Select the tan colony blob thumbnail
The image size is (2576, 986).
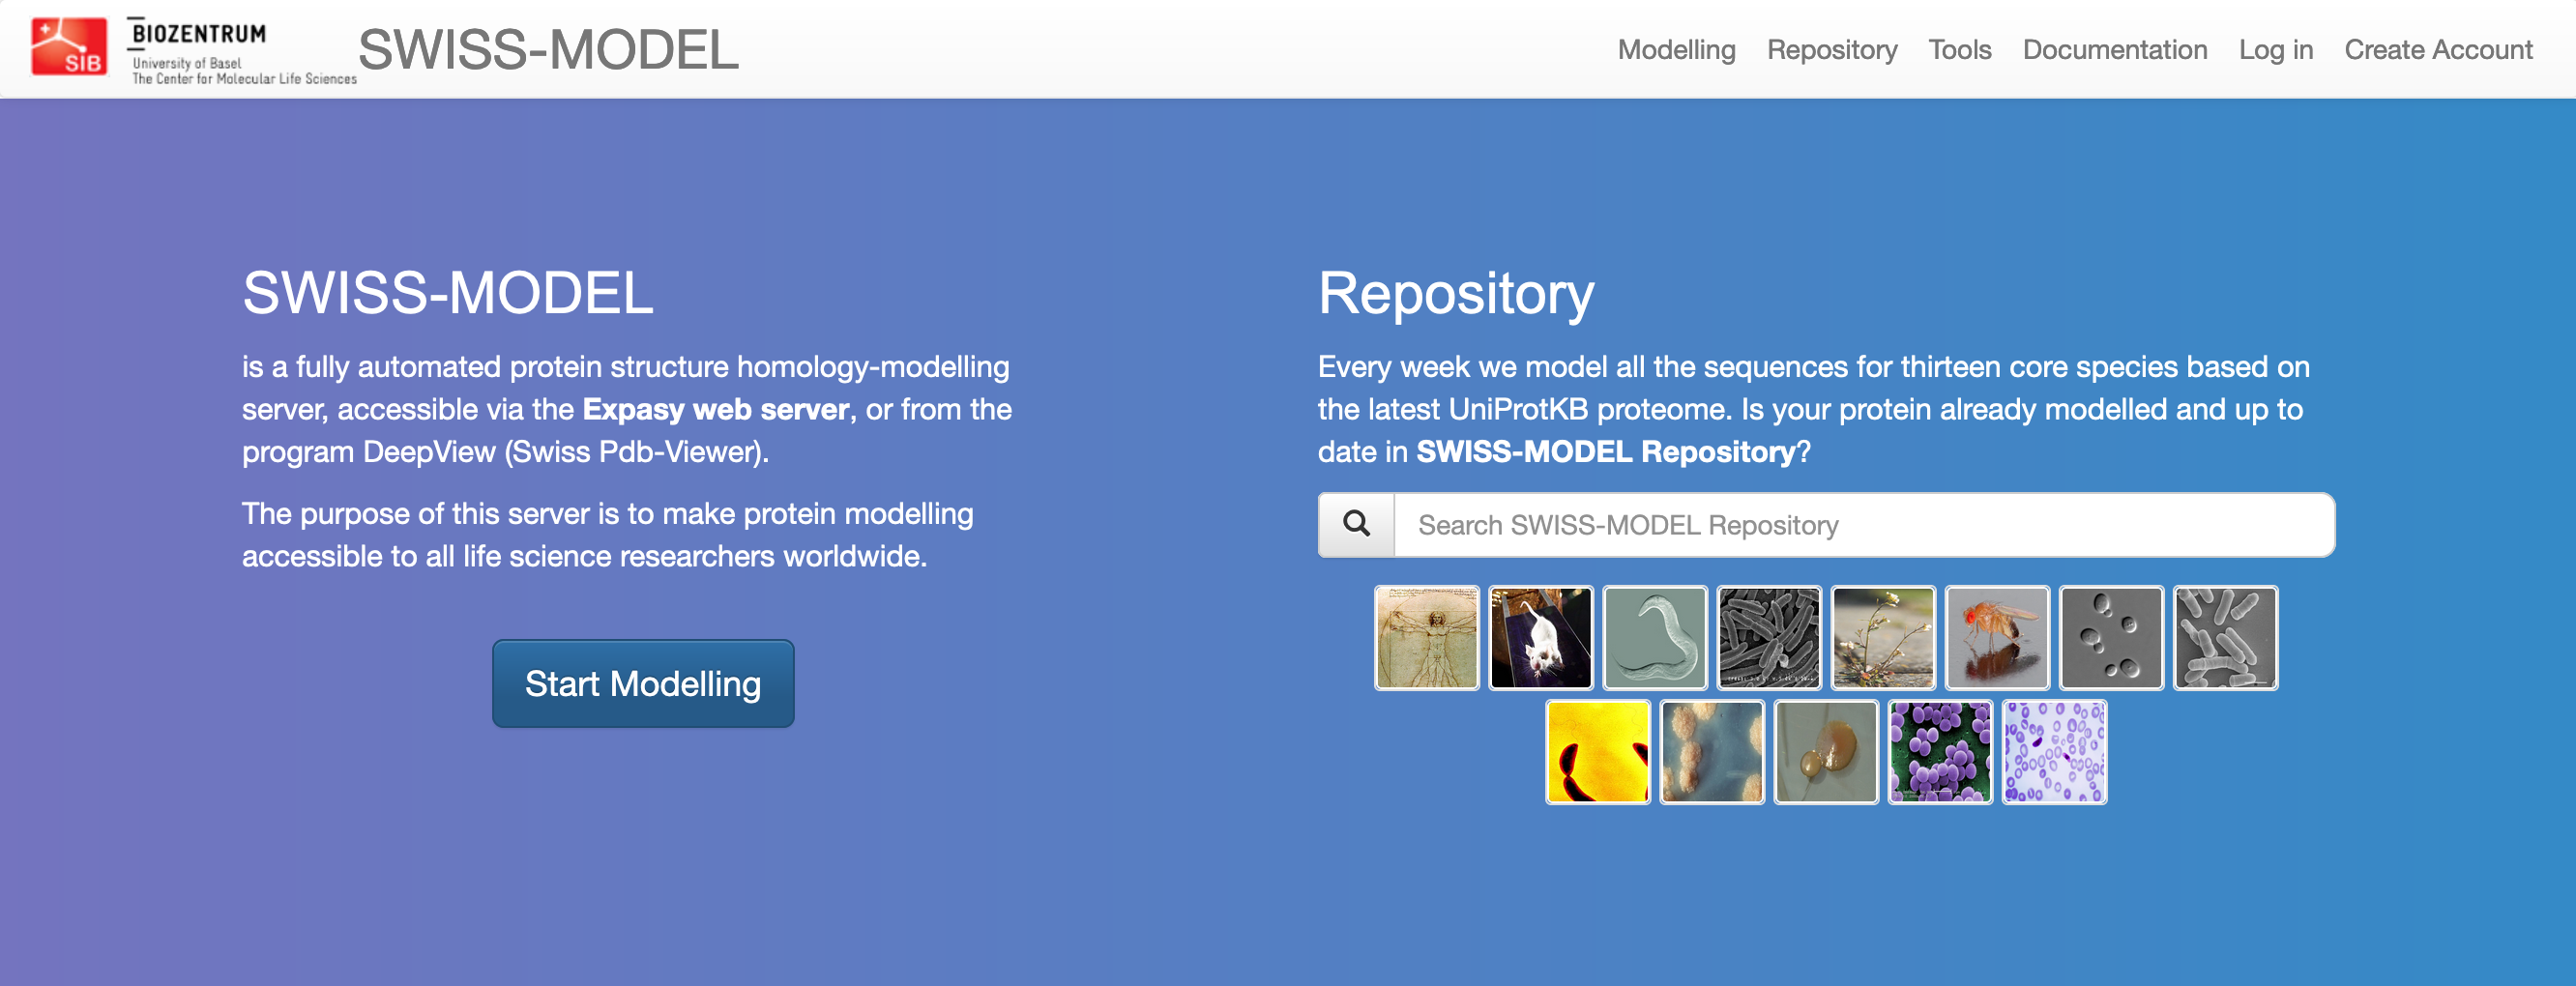coord(1826,752)
